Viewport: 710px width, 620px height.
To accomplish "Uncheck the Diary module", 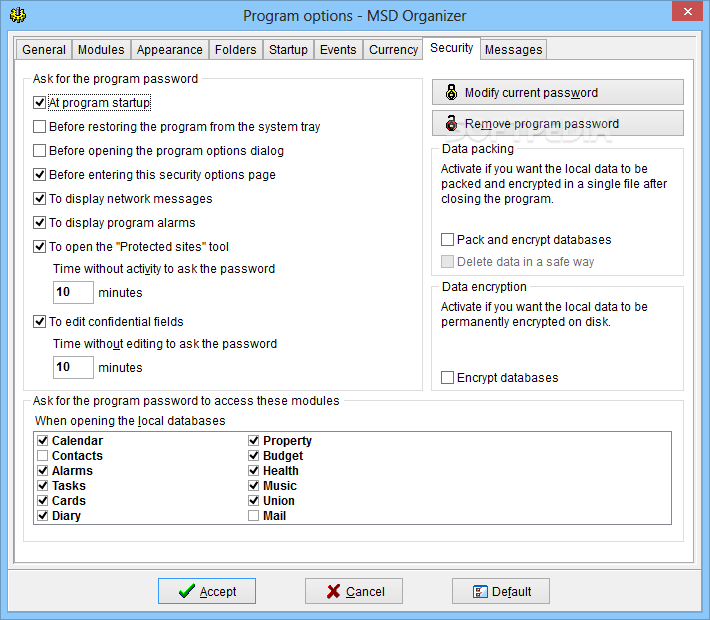I will tap(43, 515).
